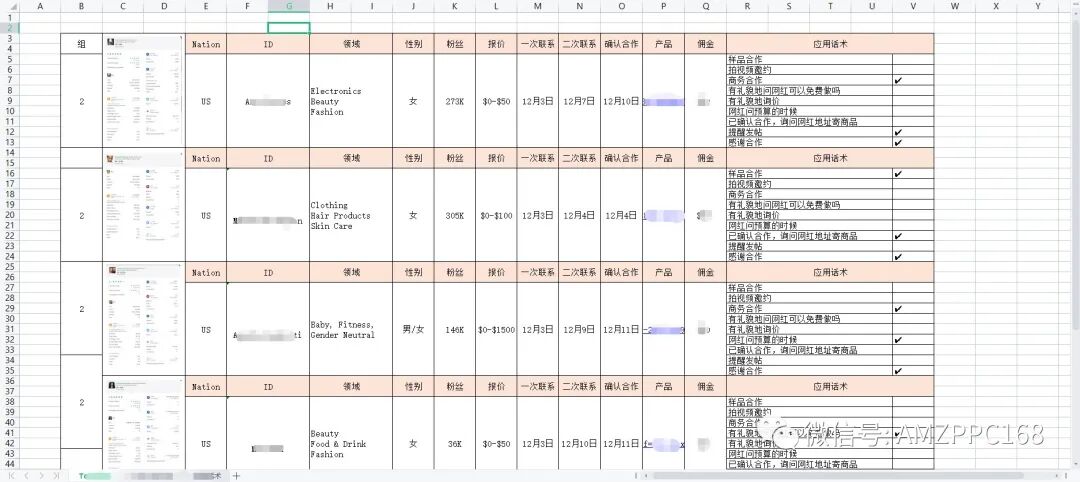Select 'Clothing Hair Products Skin Care' cell
The image size is (1080, 482).
pos(351,216)
